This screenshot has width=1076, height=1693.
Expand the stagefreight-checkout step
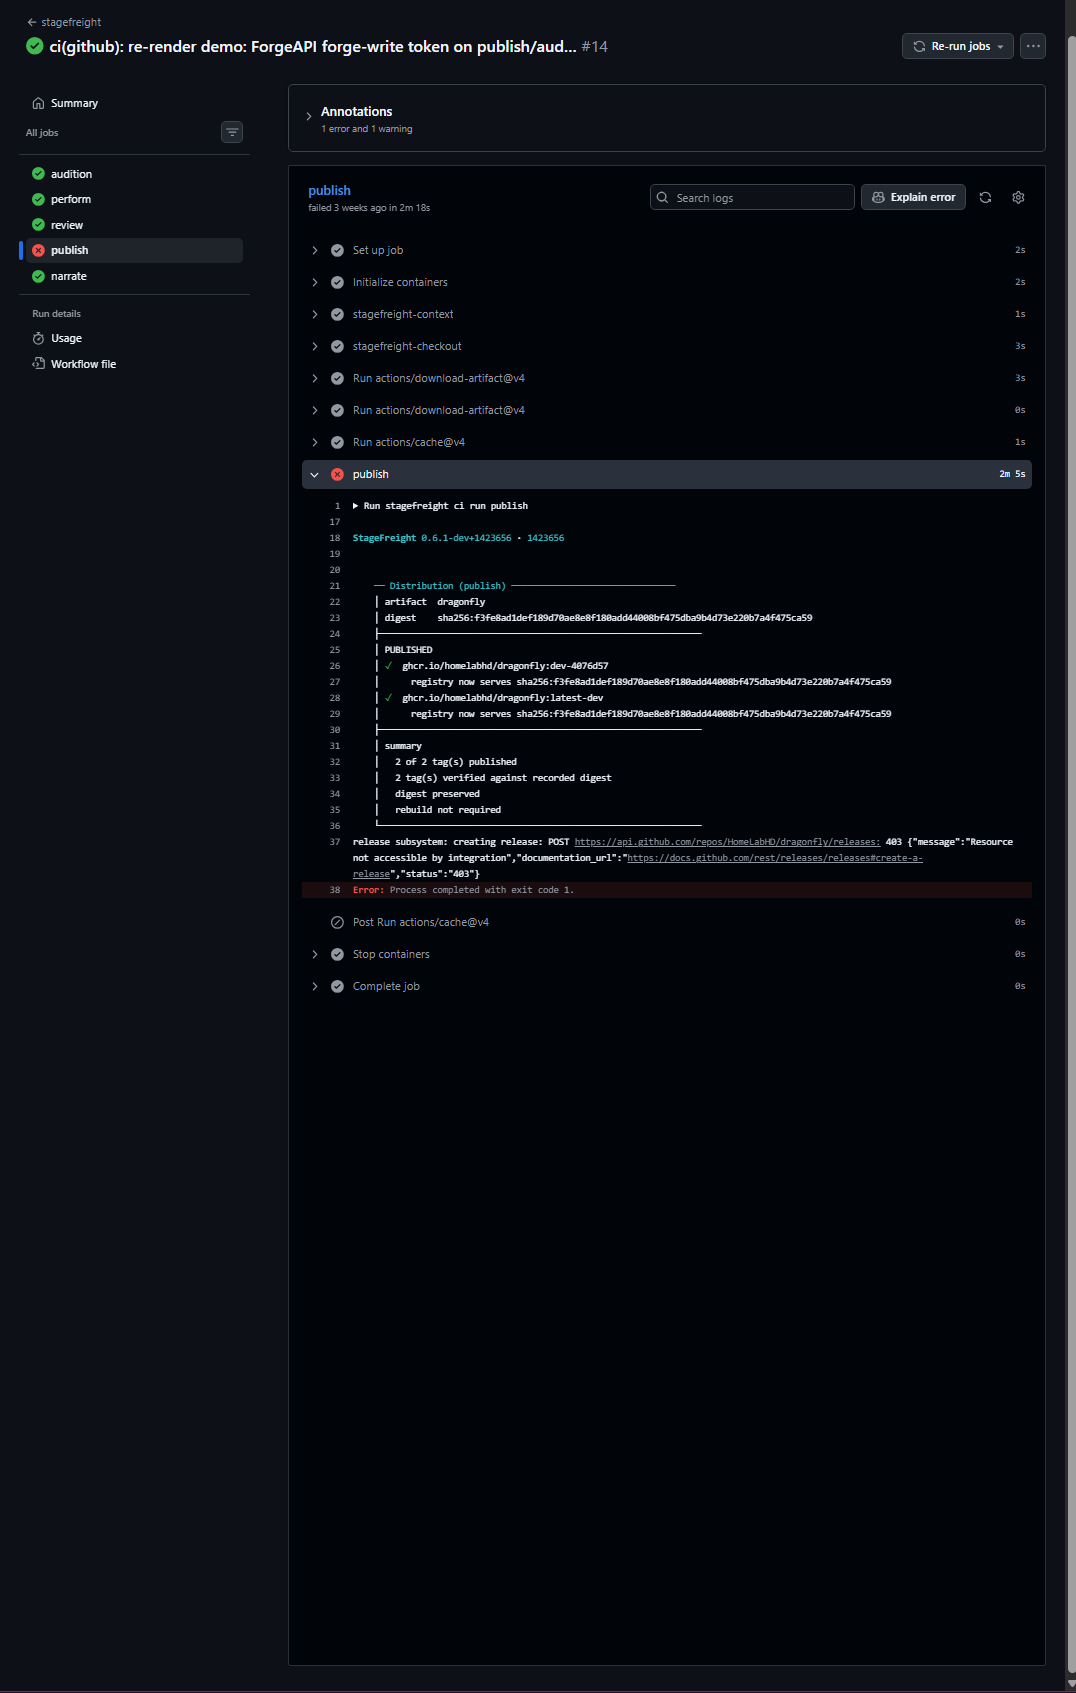667,346
